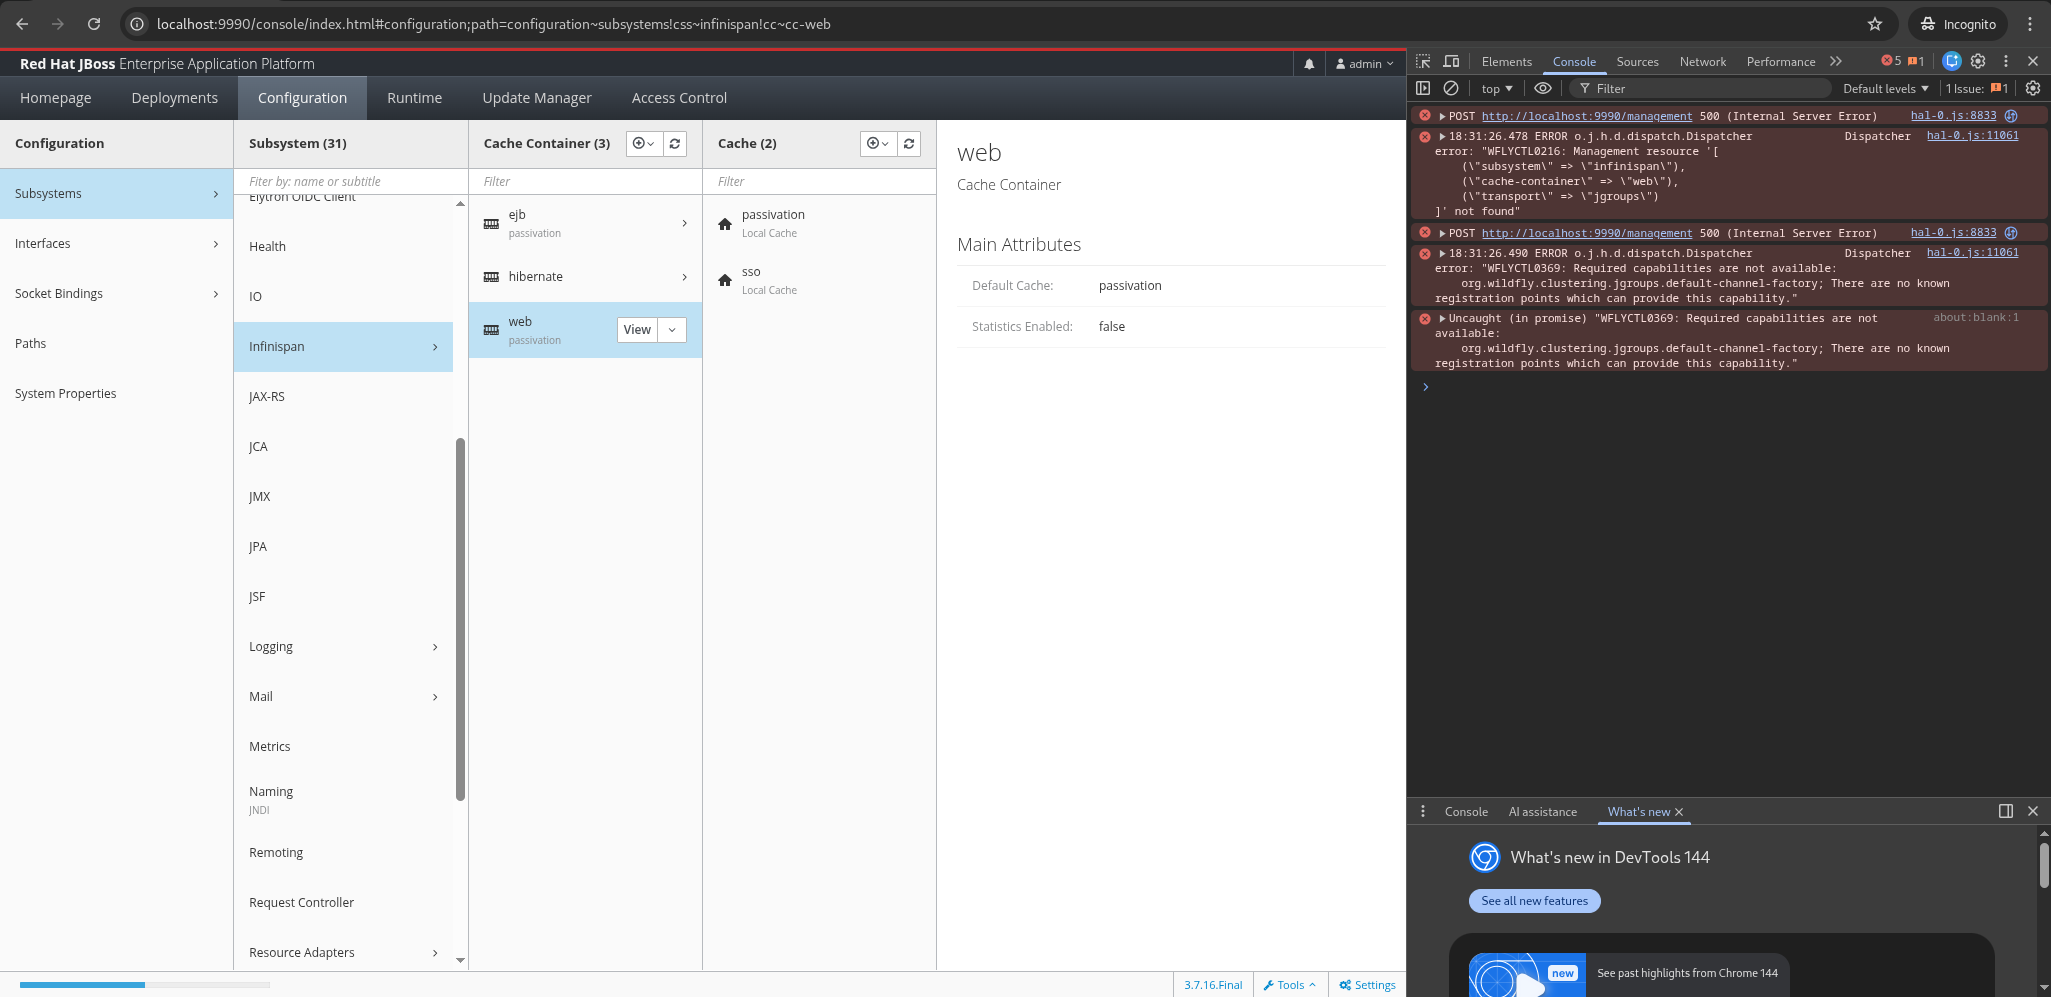The image size is (2051, 997).
Task: Click the Subsystem list scrollbar
Action: (460, 620)
